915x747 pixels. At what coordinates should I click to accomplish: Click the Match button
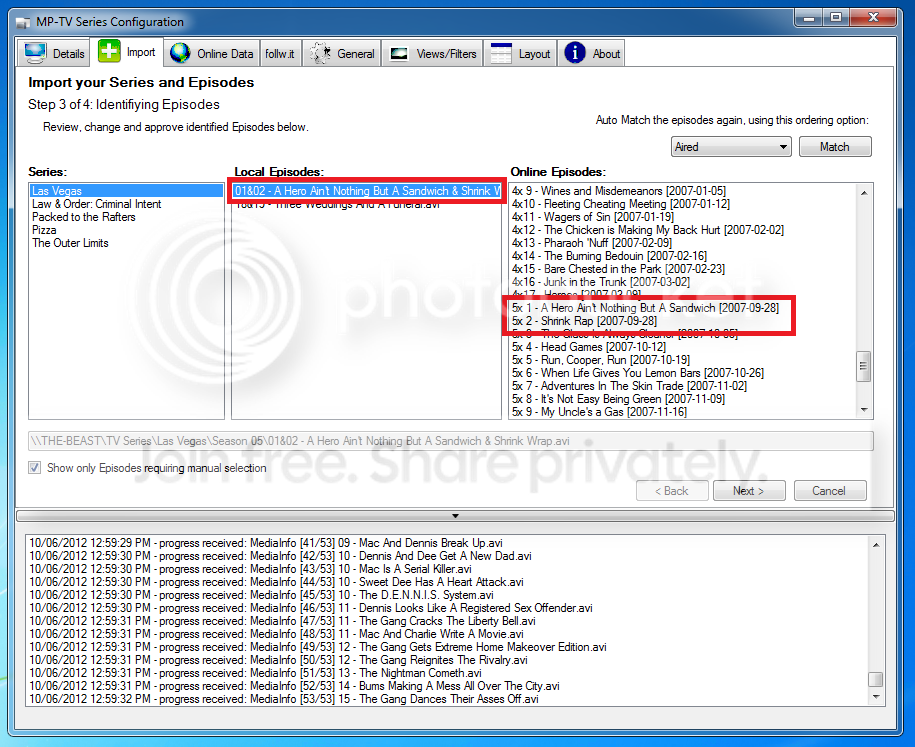(x=834, y=146)
